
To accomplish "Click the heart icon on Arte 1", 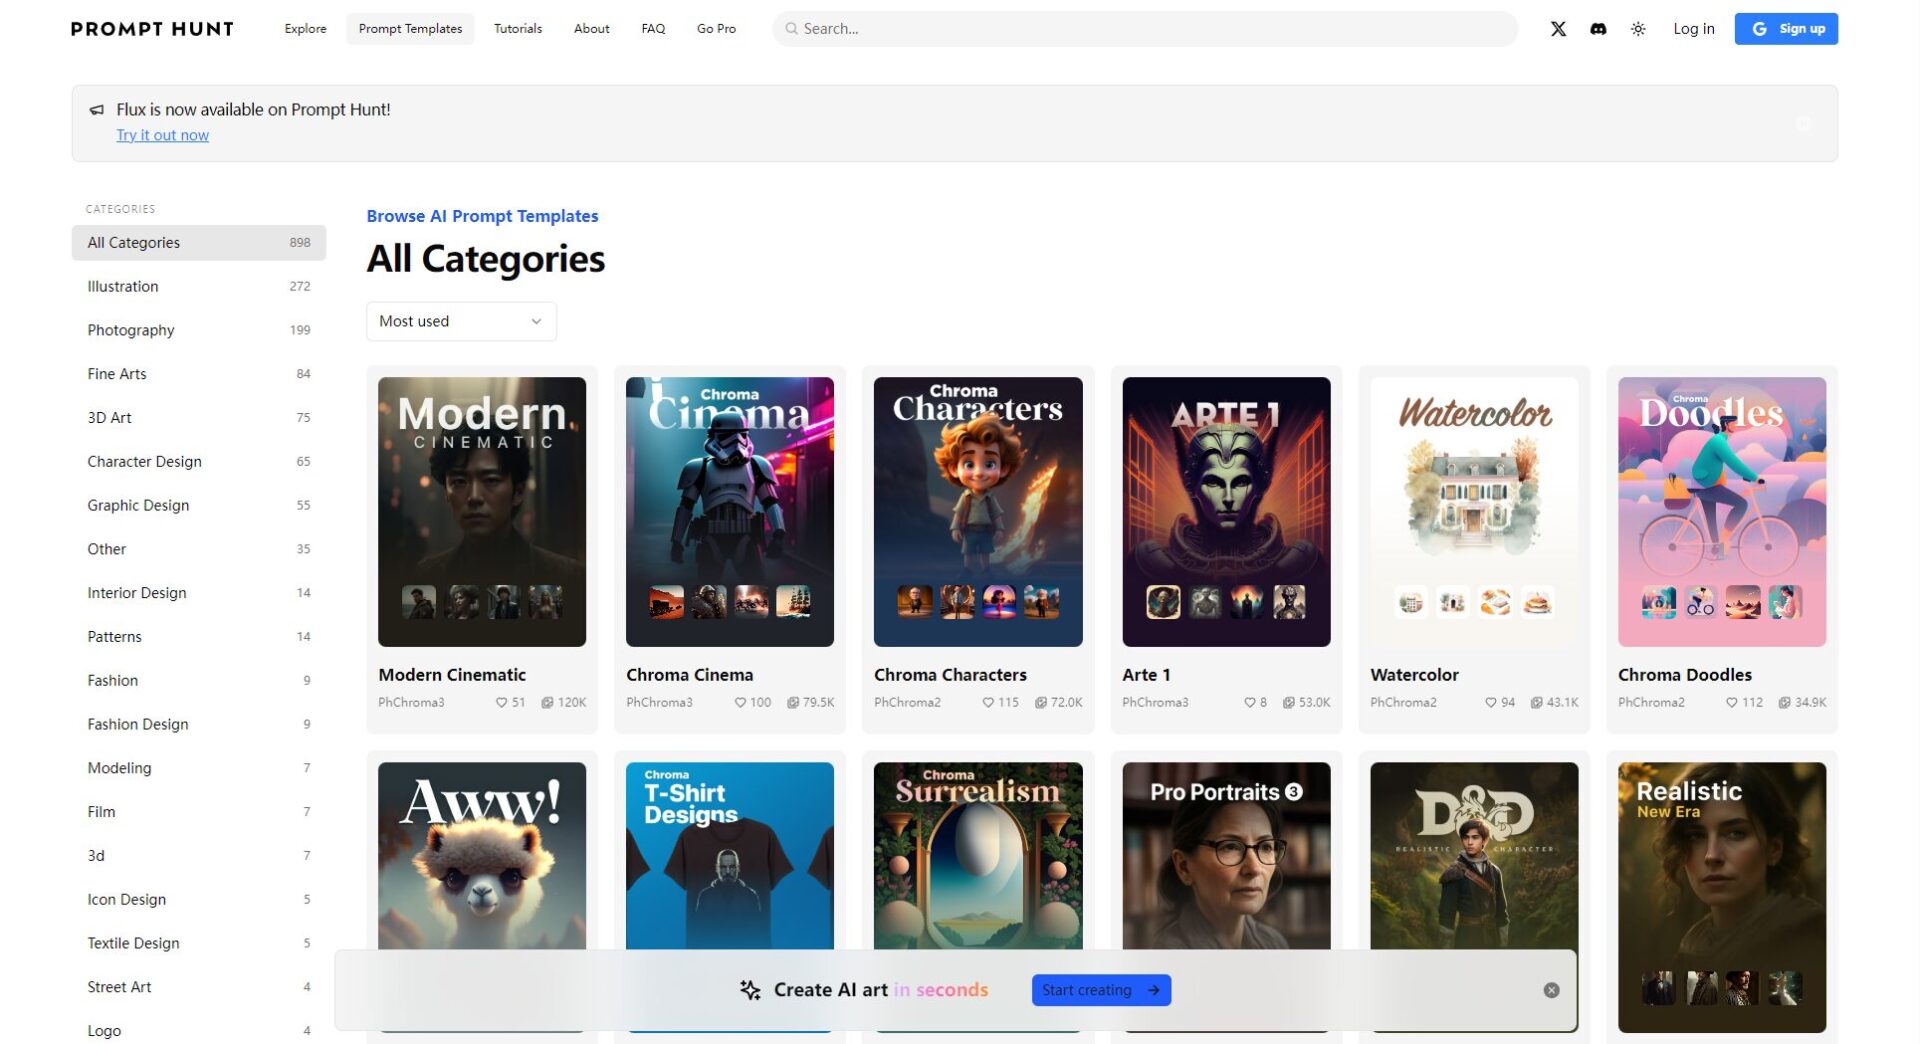I will coord(1249,703).
